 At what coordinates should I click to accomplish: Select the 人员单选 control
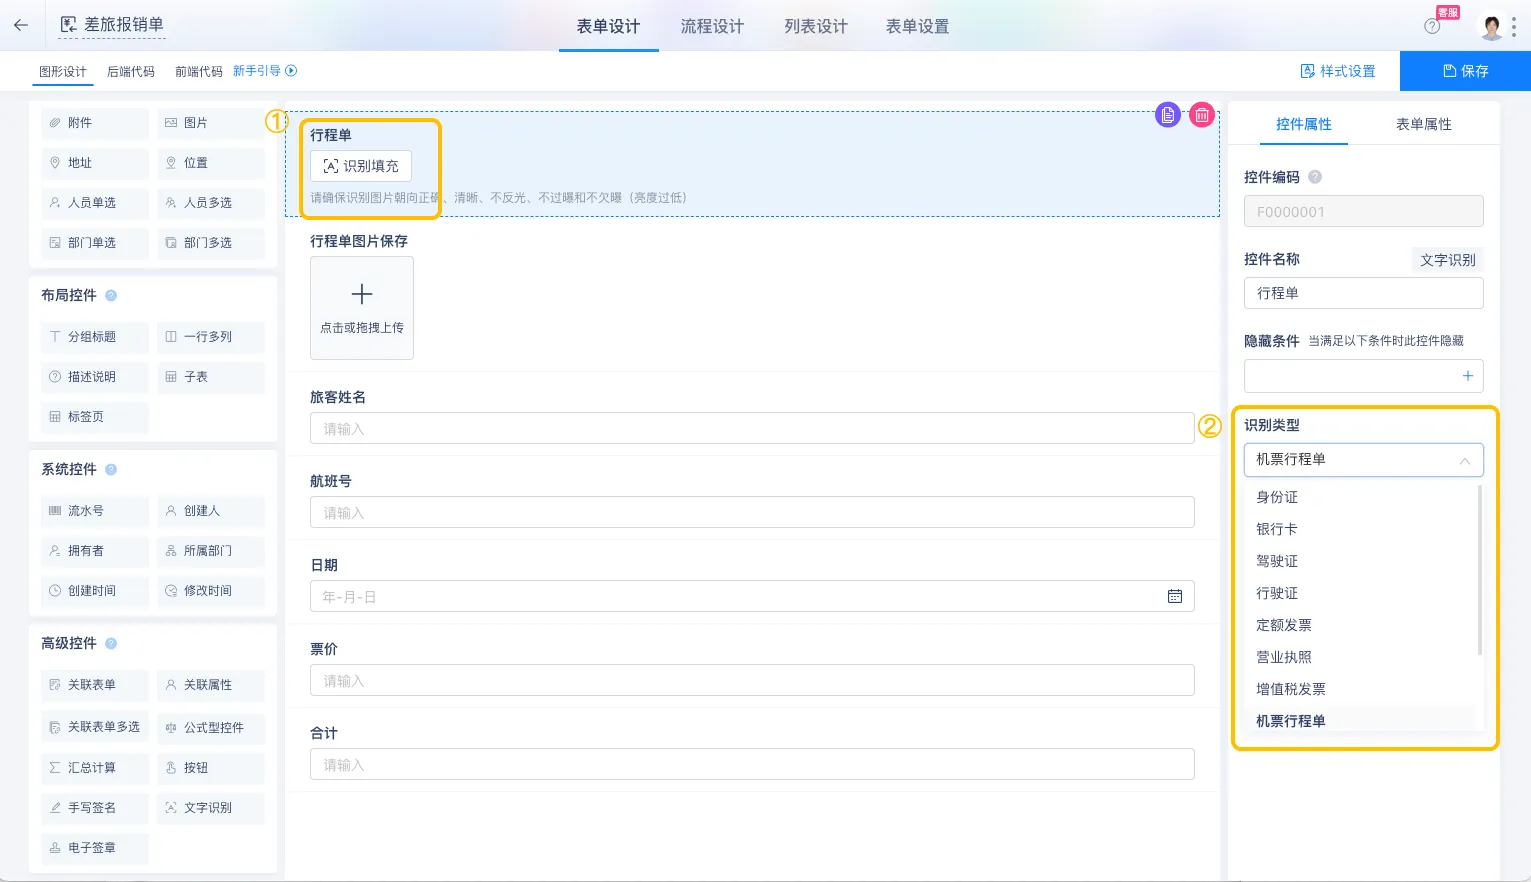[95, 203]
